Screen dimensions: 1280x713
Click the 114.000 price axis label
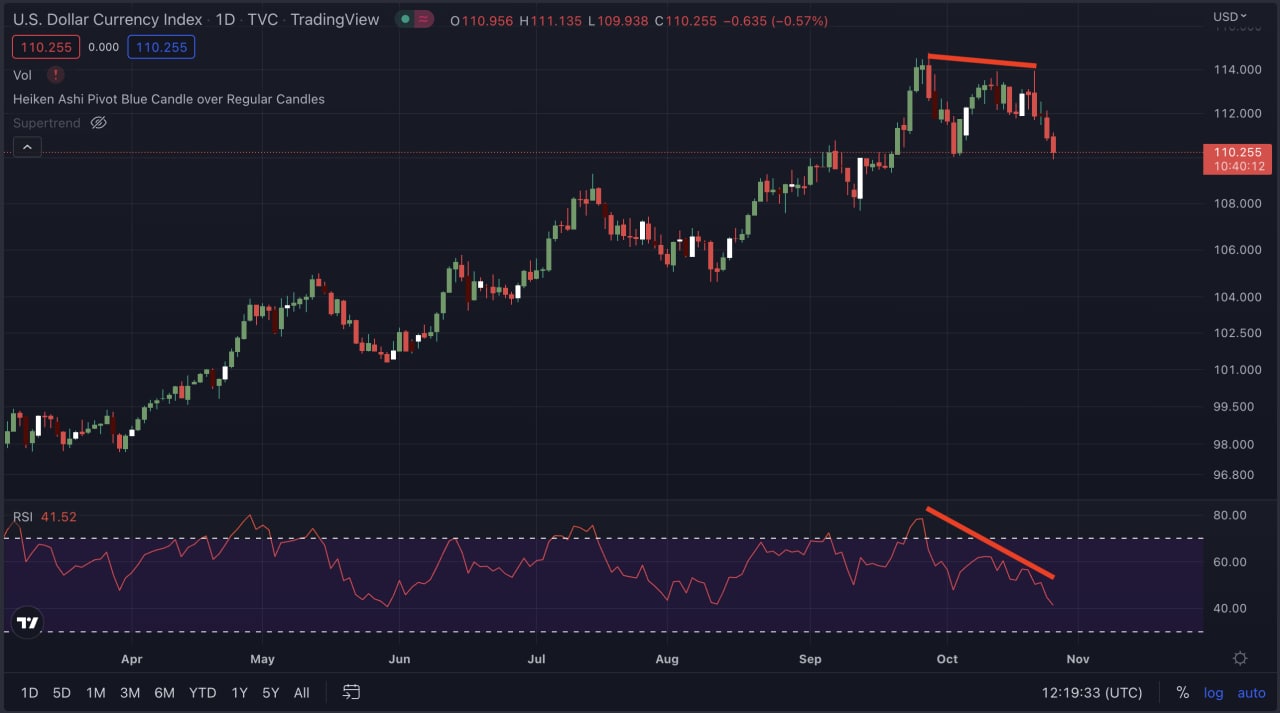coord(1237,69)
